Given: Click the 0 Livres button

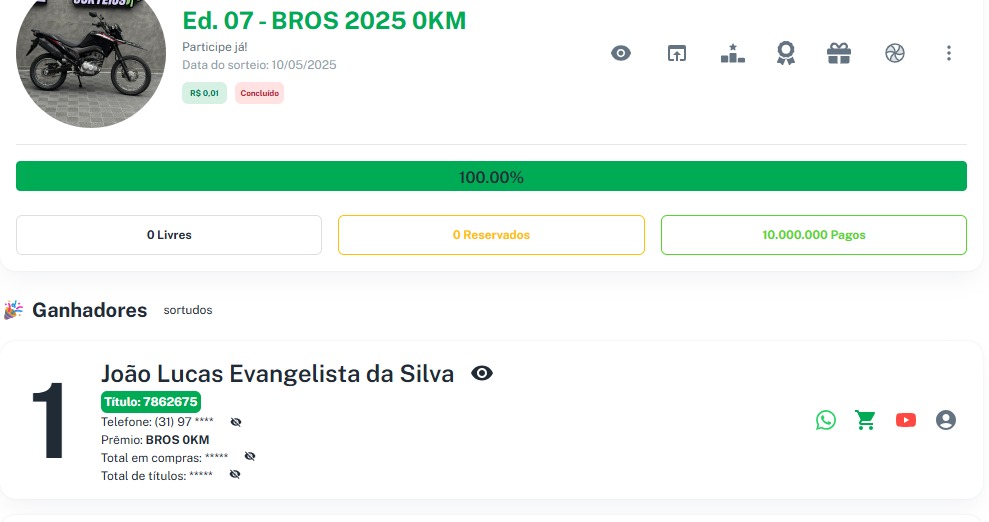Looking at the screenshot, I should click(x=169, y=235).
